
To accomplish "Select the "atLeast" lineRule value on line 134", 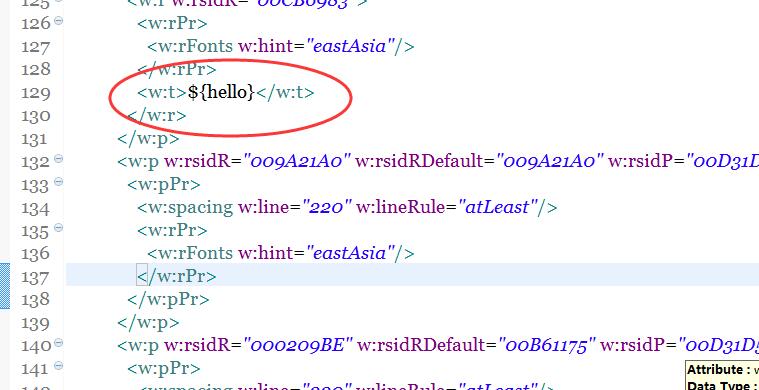I will (x=498, y=207).
